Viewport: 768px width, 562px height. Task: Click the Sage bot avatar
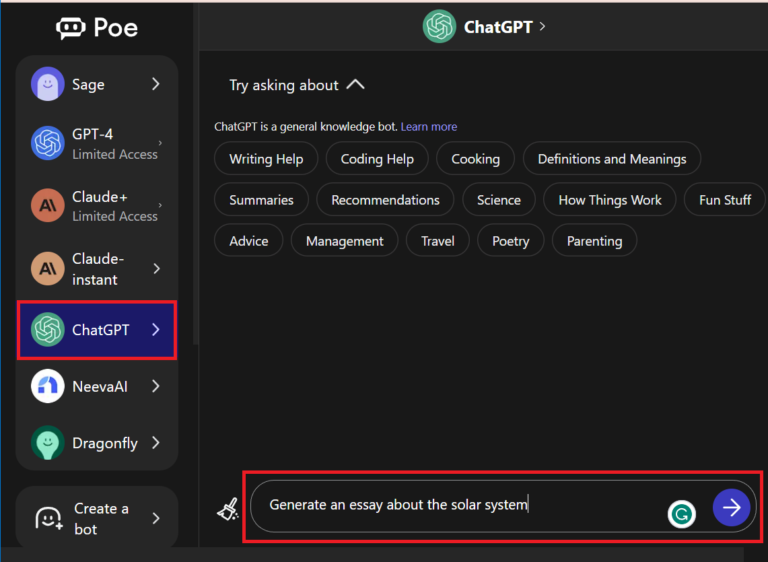(48, 84)
